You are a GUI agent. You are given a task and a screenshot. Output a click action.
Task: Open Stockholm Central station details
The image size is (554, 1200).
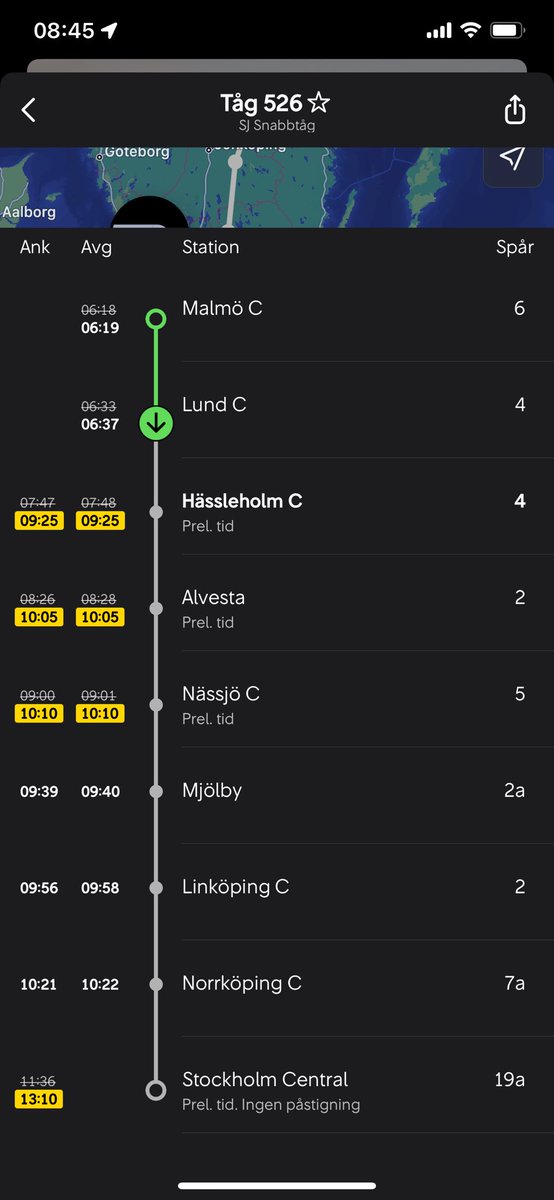pos(277,1085)
